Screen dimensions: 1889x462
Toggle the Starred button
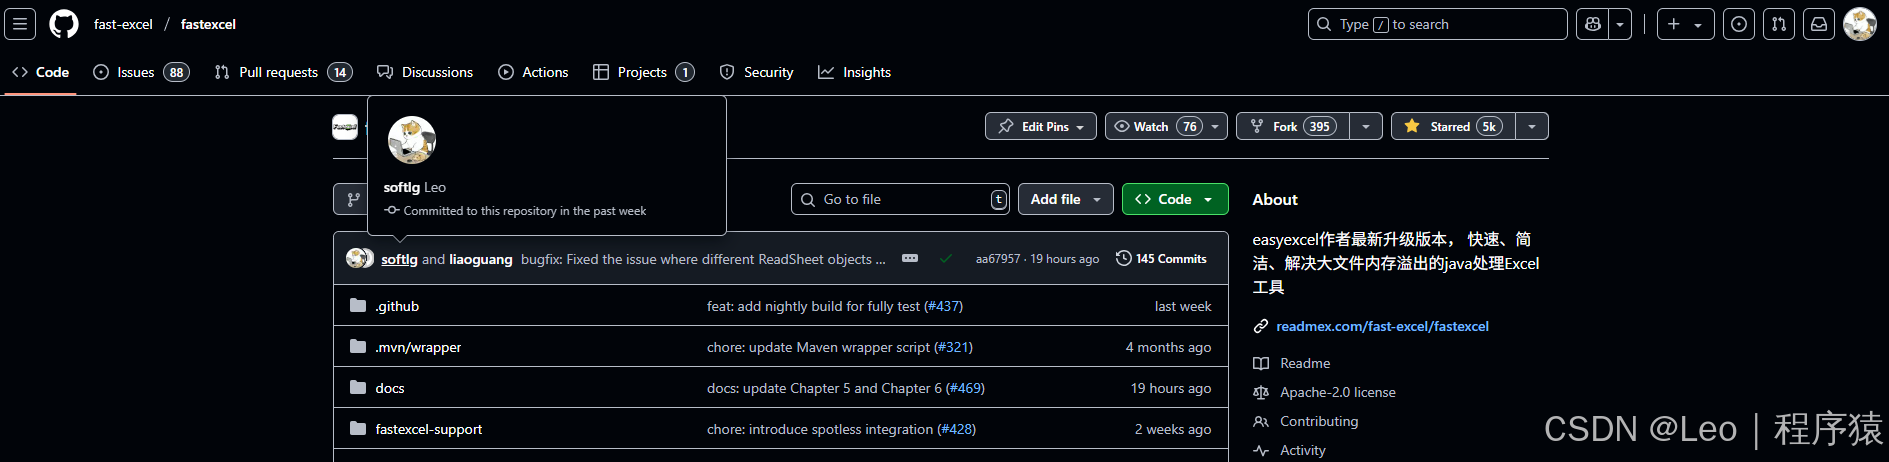pos(1453,126)
